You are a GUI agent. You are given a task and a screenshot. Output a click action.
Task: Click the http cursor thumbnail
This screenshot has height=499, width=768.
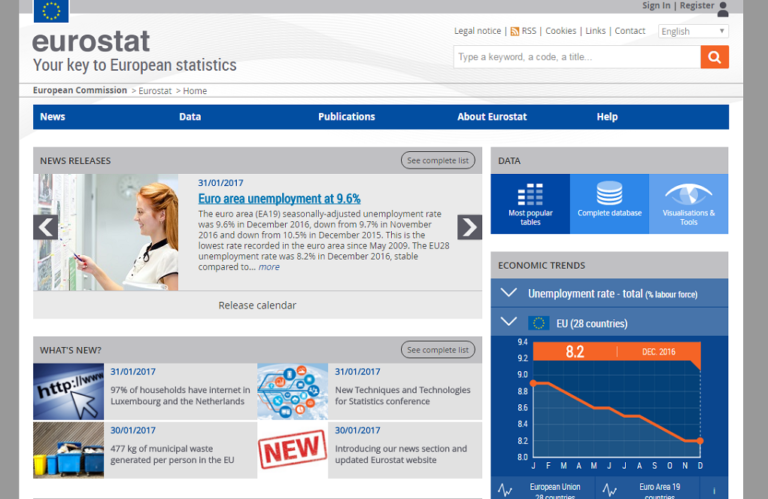[69, 391]
